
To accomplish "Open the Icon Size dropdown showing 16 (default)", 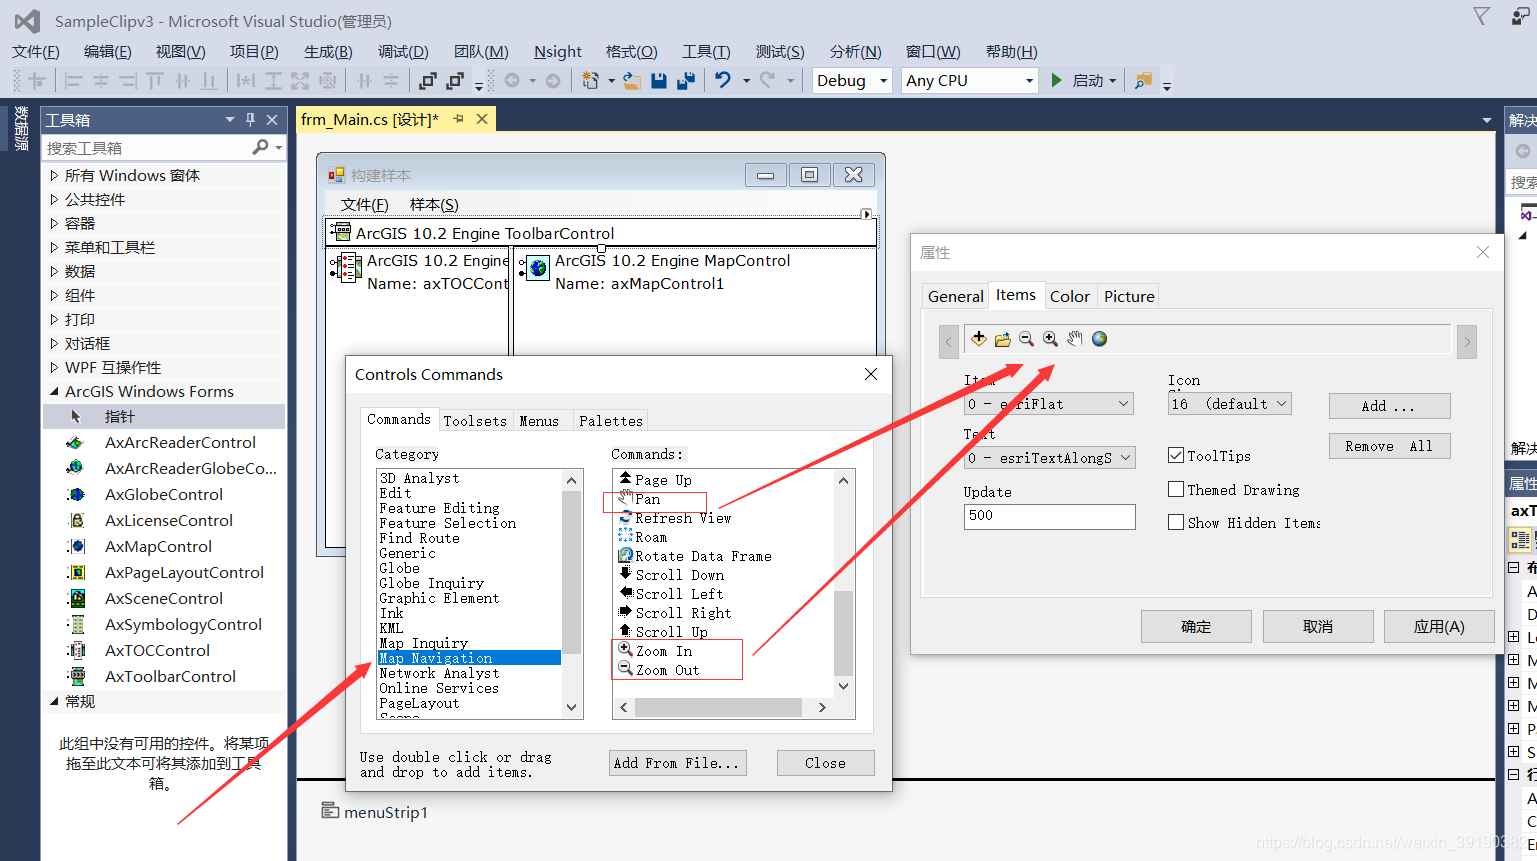I will pos(1229,404).
